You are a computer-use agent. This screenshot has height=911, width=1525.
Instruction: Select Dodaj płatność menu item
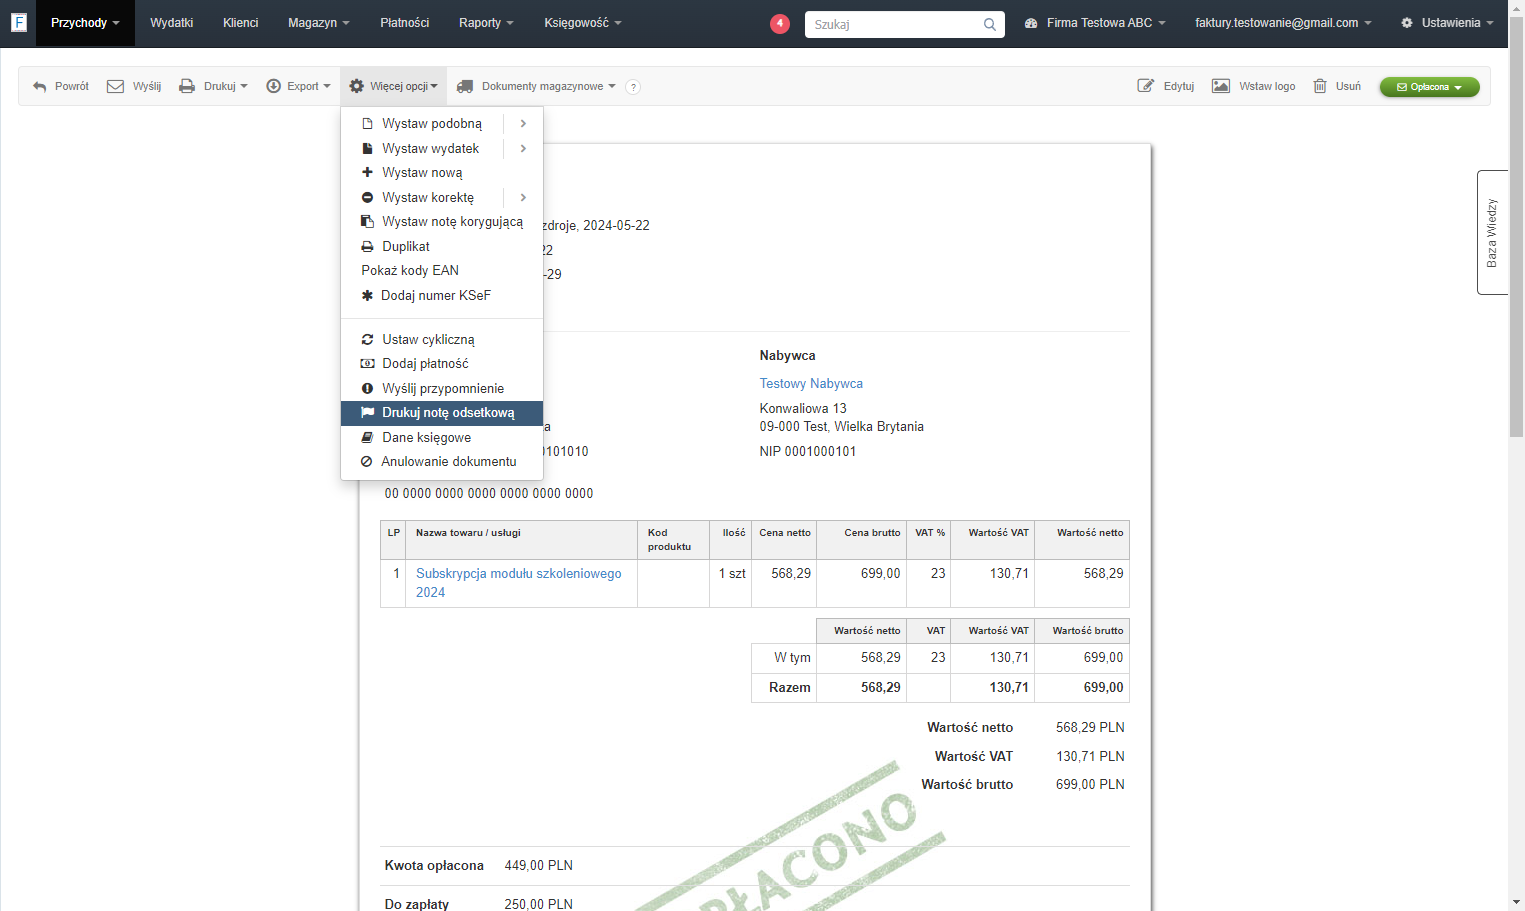(x=442, y=364)
